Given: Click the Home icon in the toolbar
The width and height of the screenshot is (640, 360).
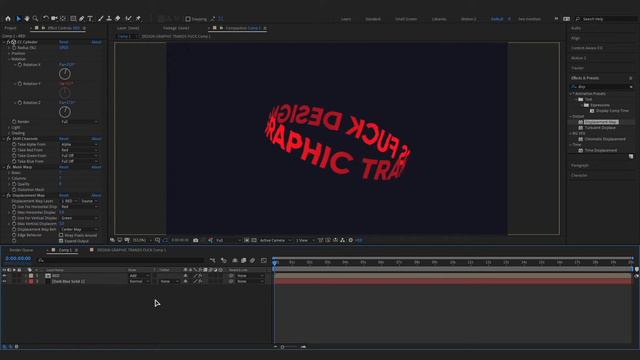Looking at the screenshot, I should 8,19.
